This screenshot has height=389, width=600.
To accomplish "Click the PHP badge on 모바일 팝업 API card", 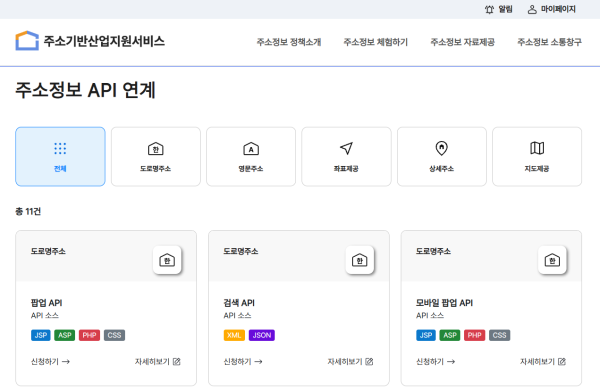I will point(474,335).
